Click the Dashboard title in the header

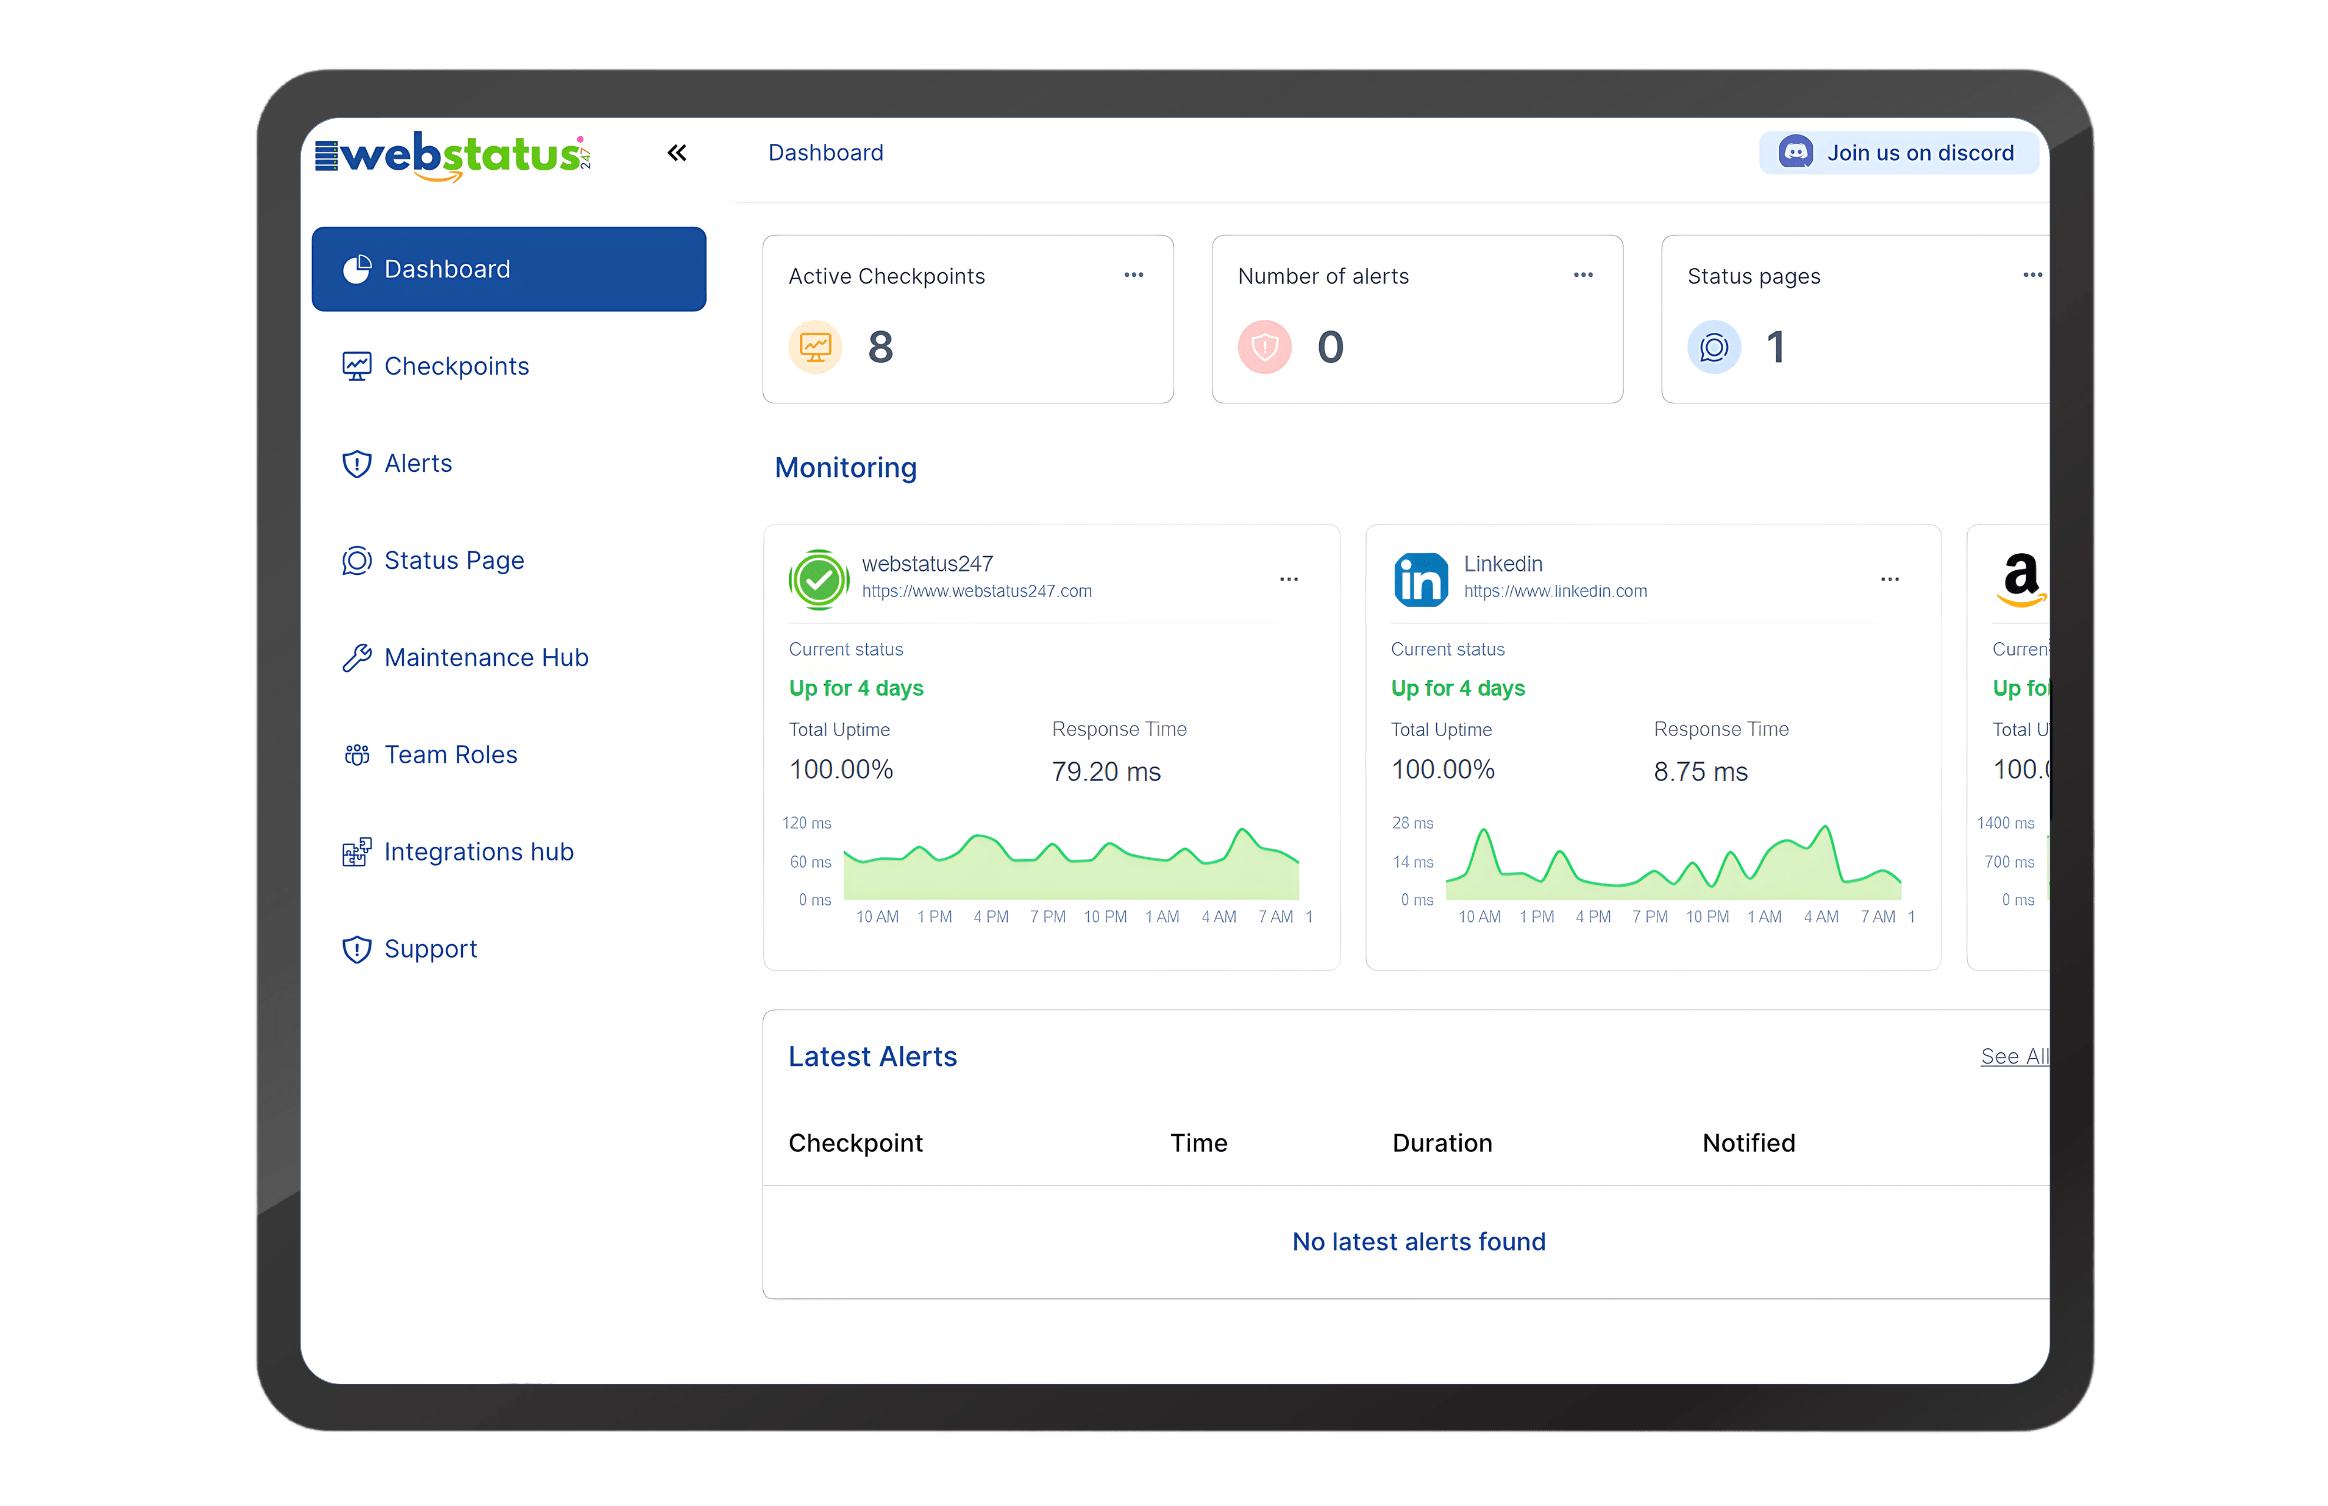click(825, 152)
